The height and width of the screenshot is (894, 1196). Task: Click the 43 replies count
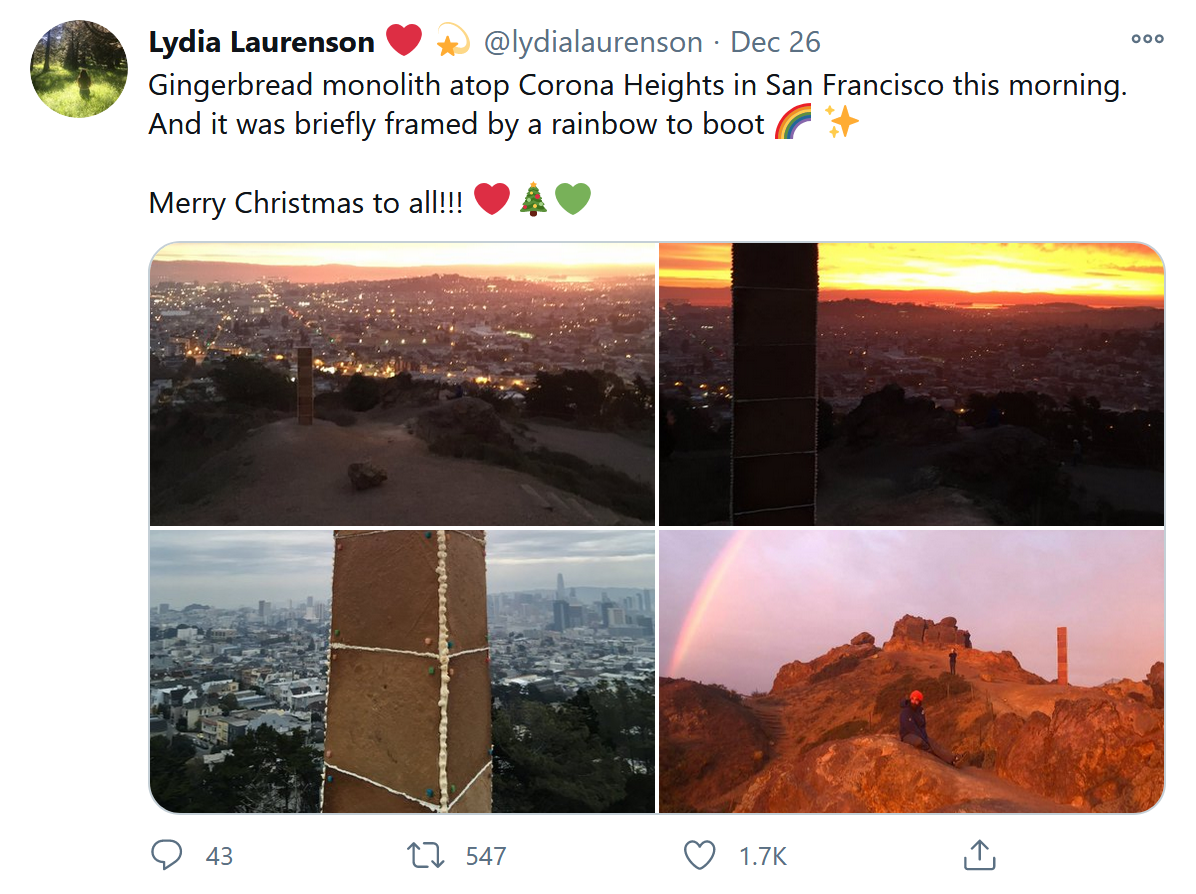tap(219, 856)
